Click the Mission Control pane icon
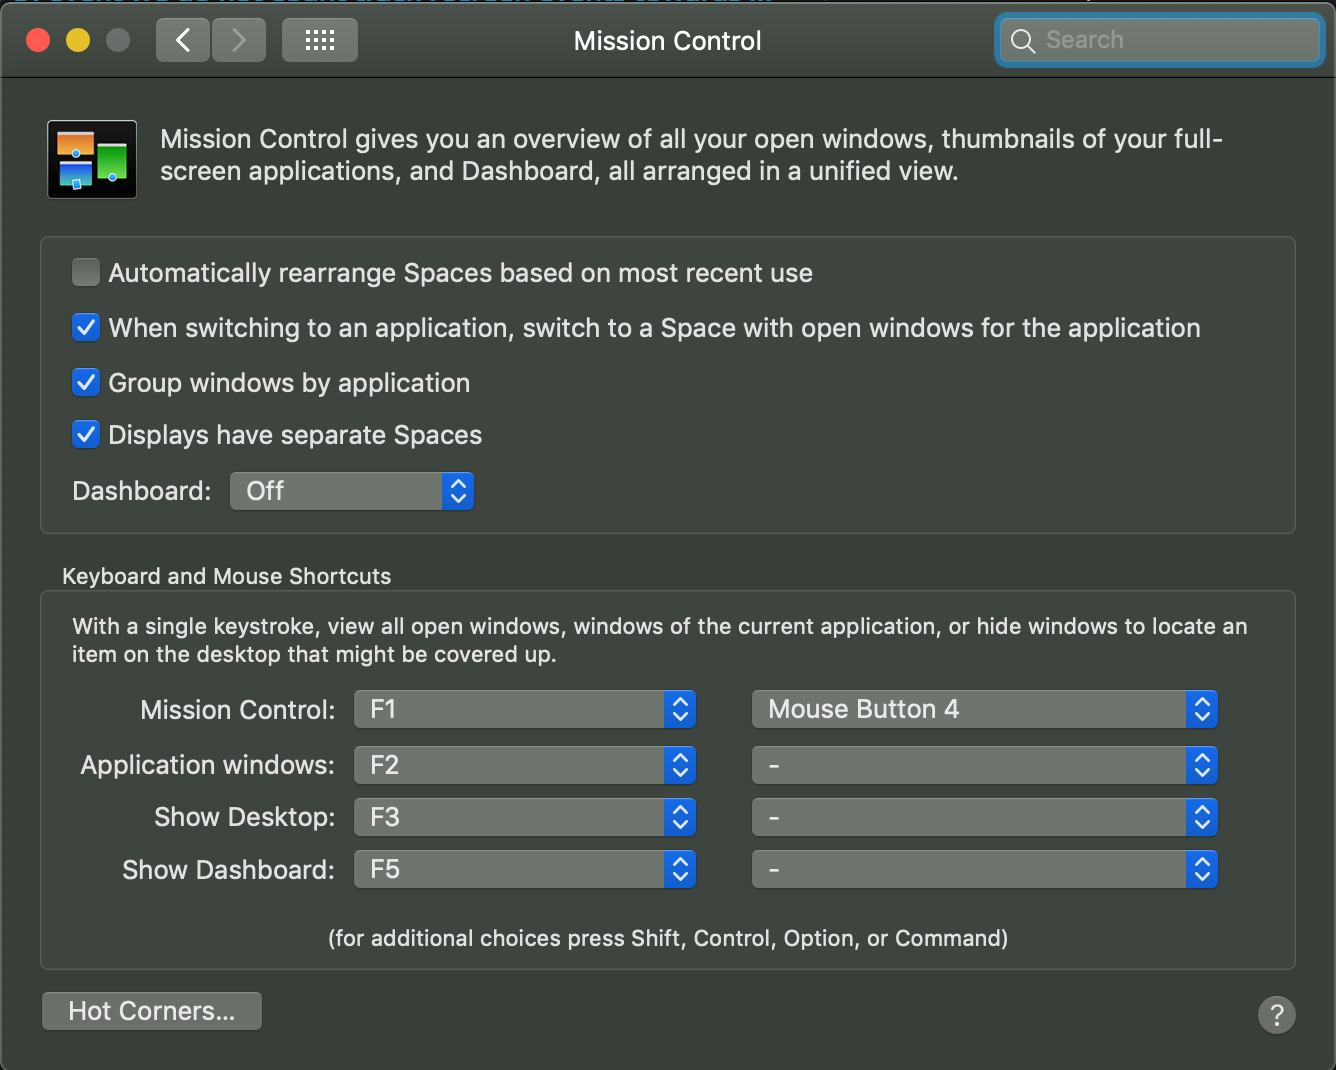Screen dimensions: 1336x1070 click(x=92, y=159)
